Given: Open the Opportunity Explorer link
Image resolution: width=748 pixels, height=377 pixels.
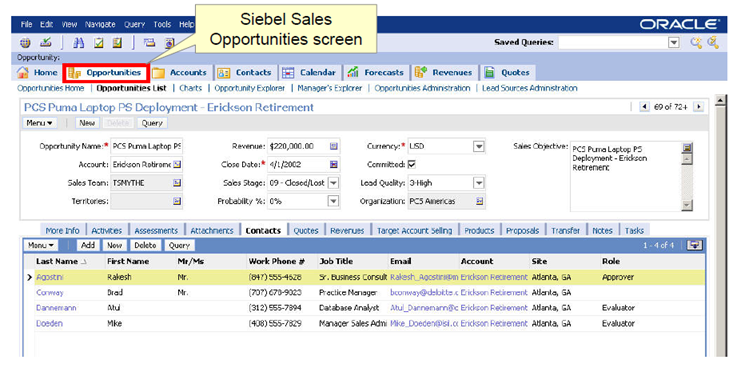Looking at the screenshot, I should point(249,88).
